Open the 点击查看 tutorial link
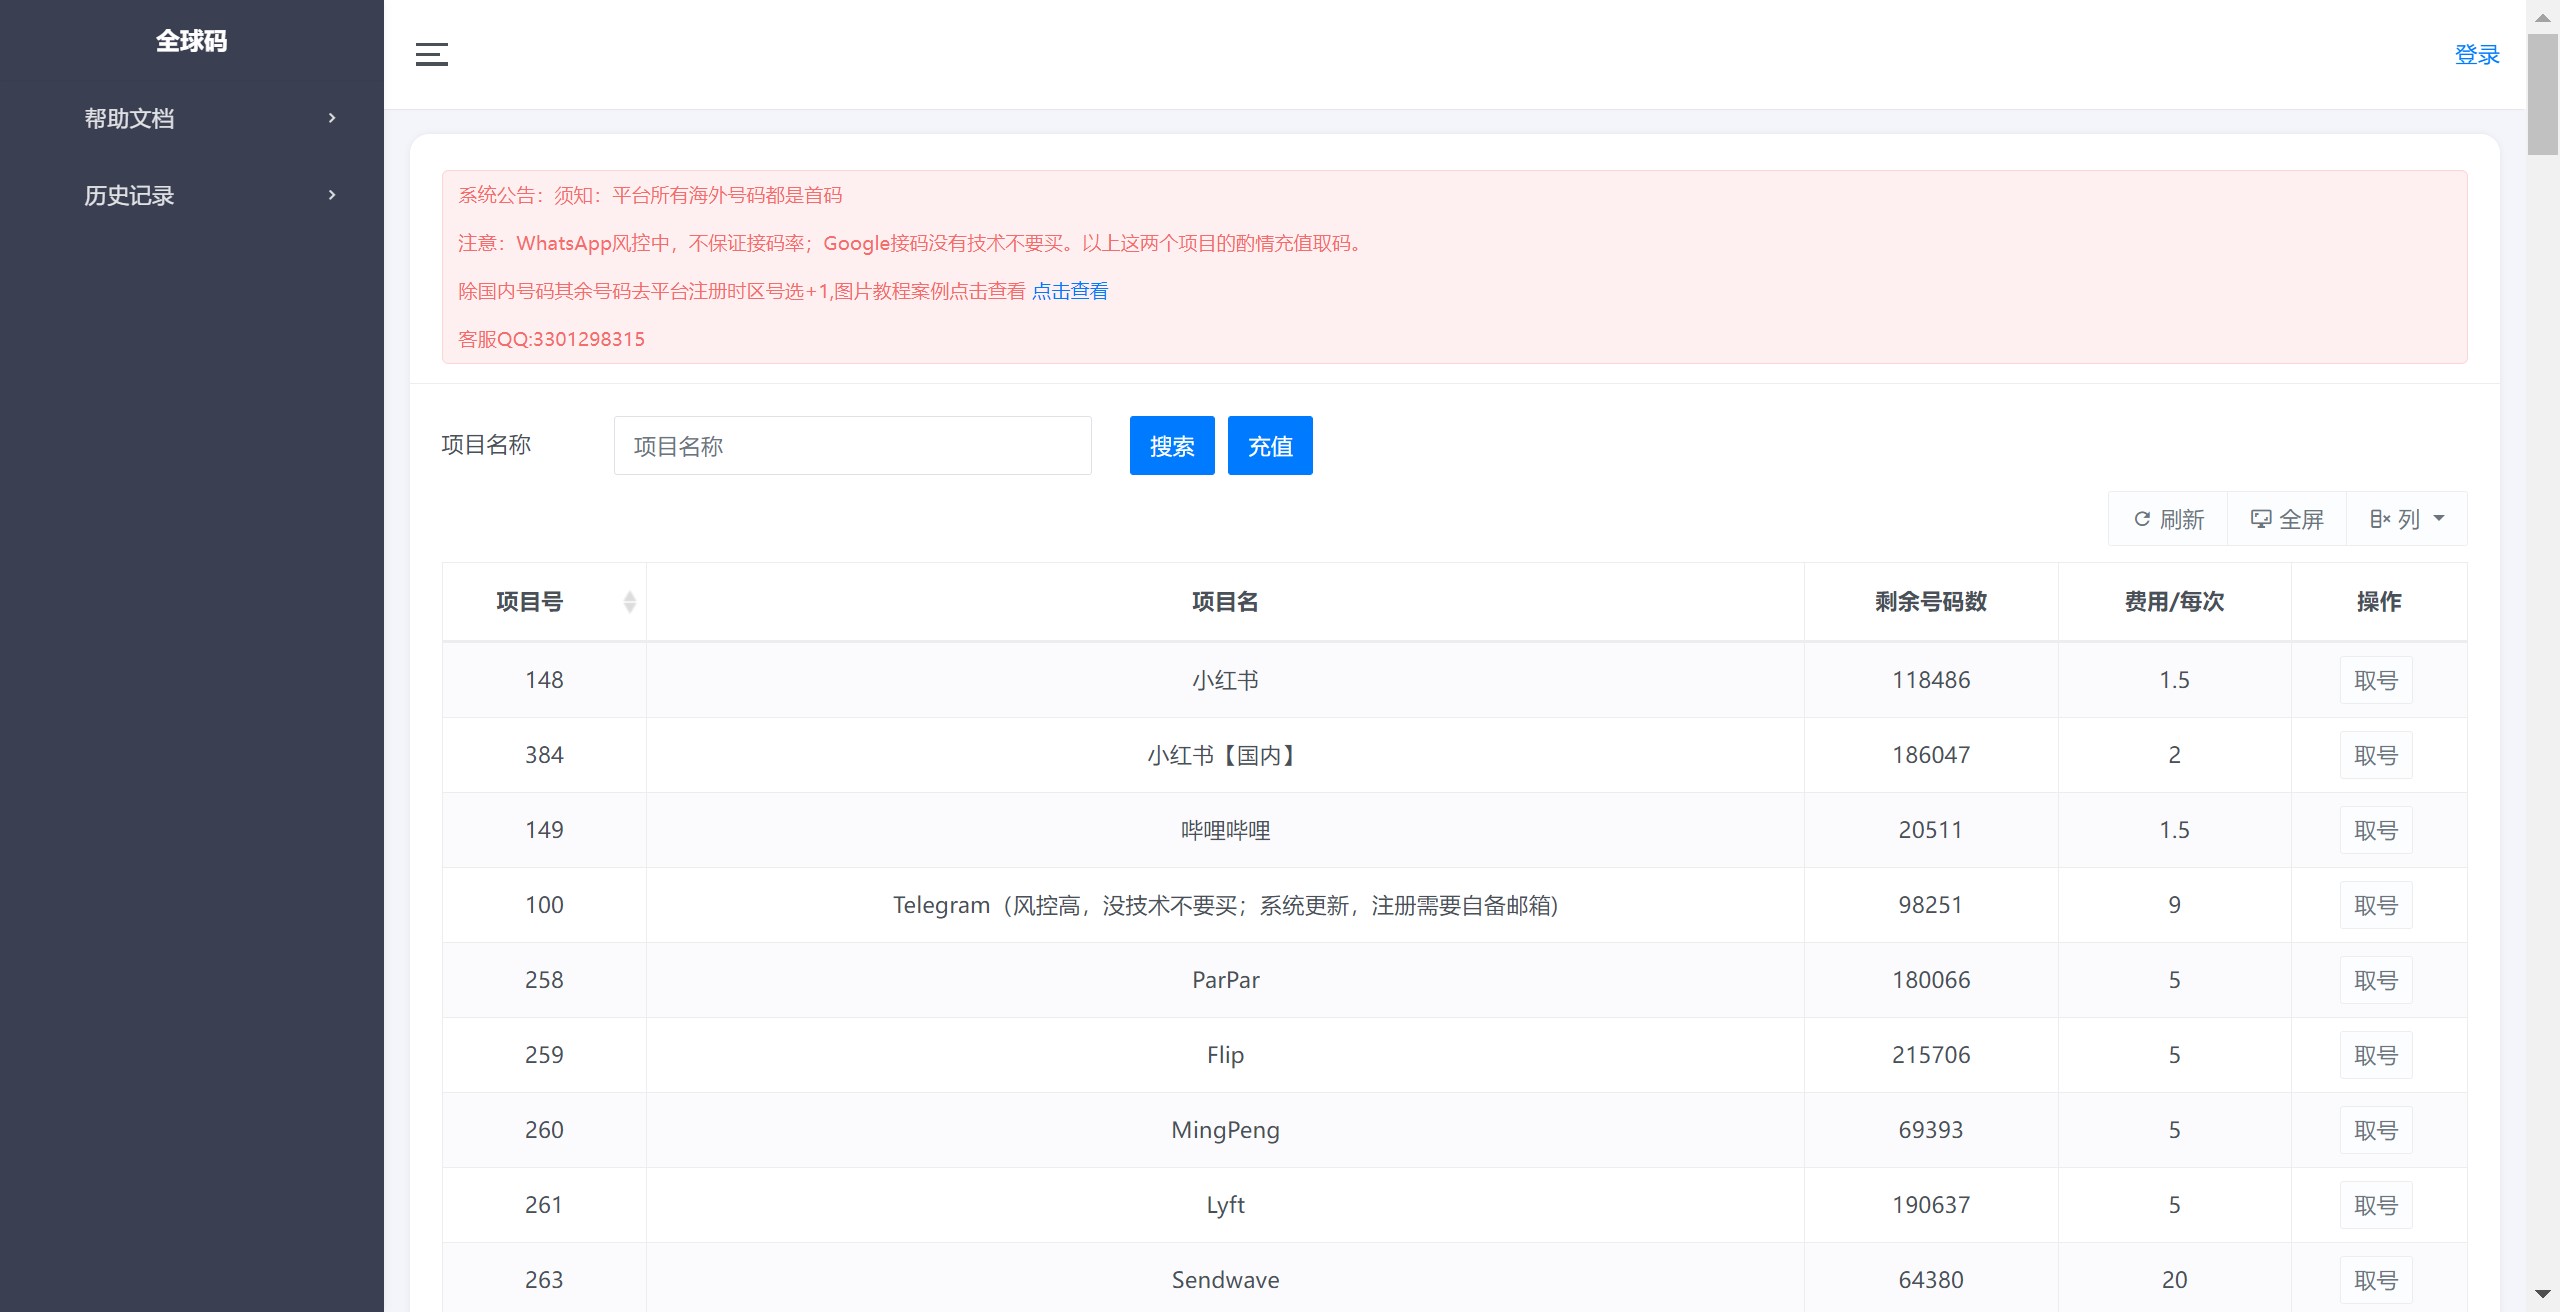2560x1312 pixels. [x=1070, y=291]
